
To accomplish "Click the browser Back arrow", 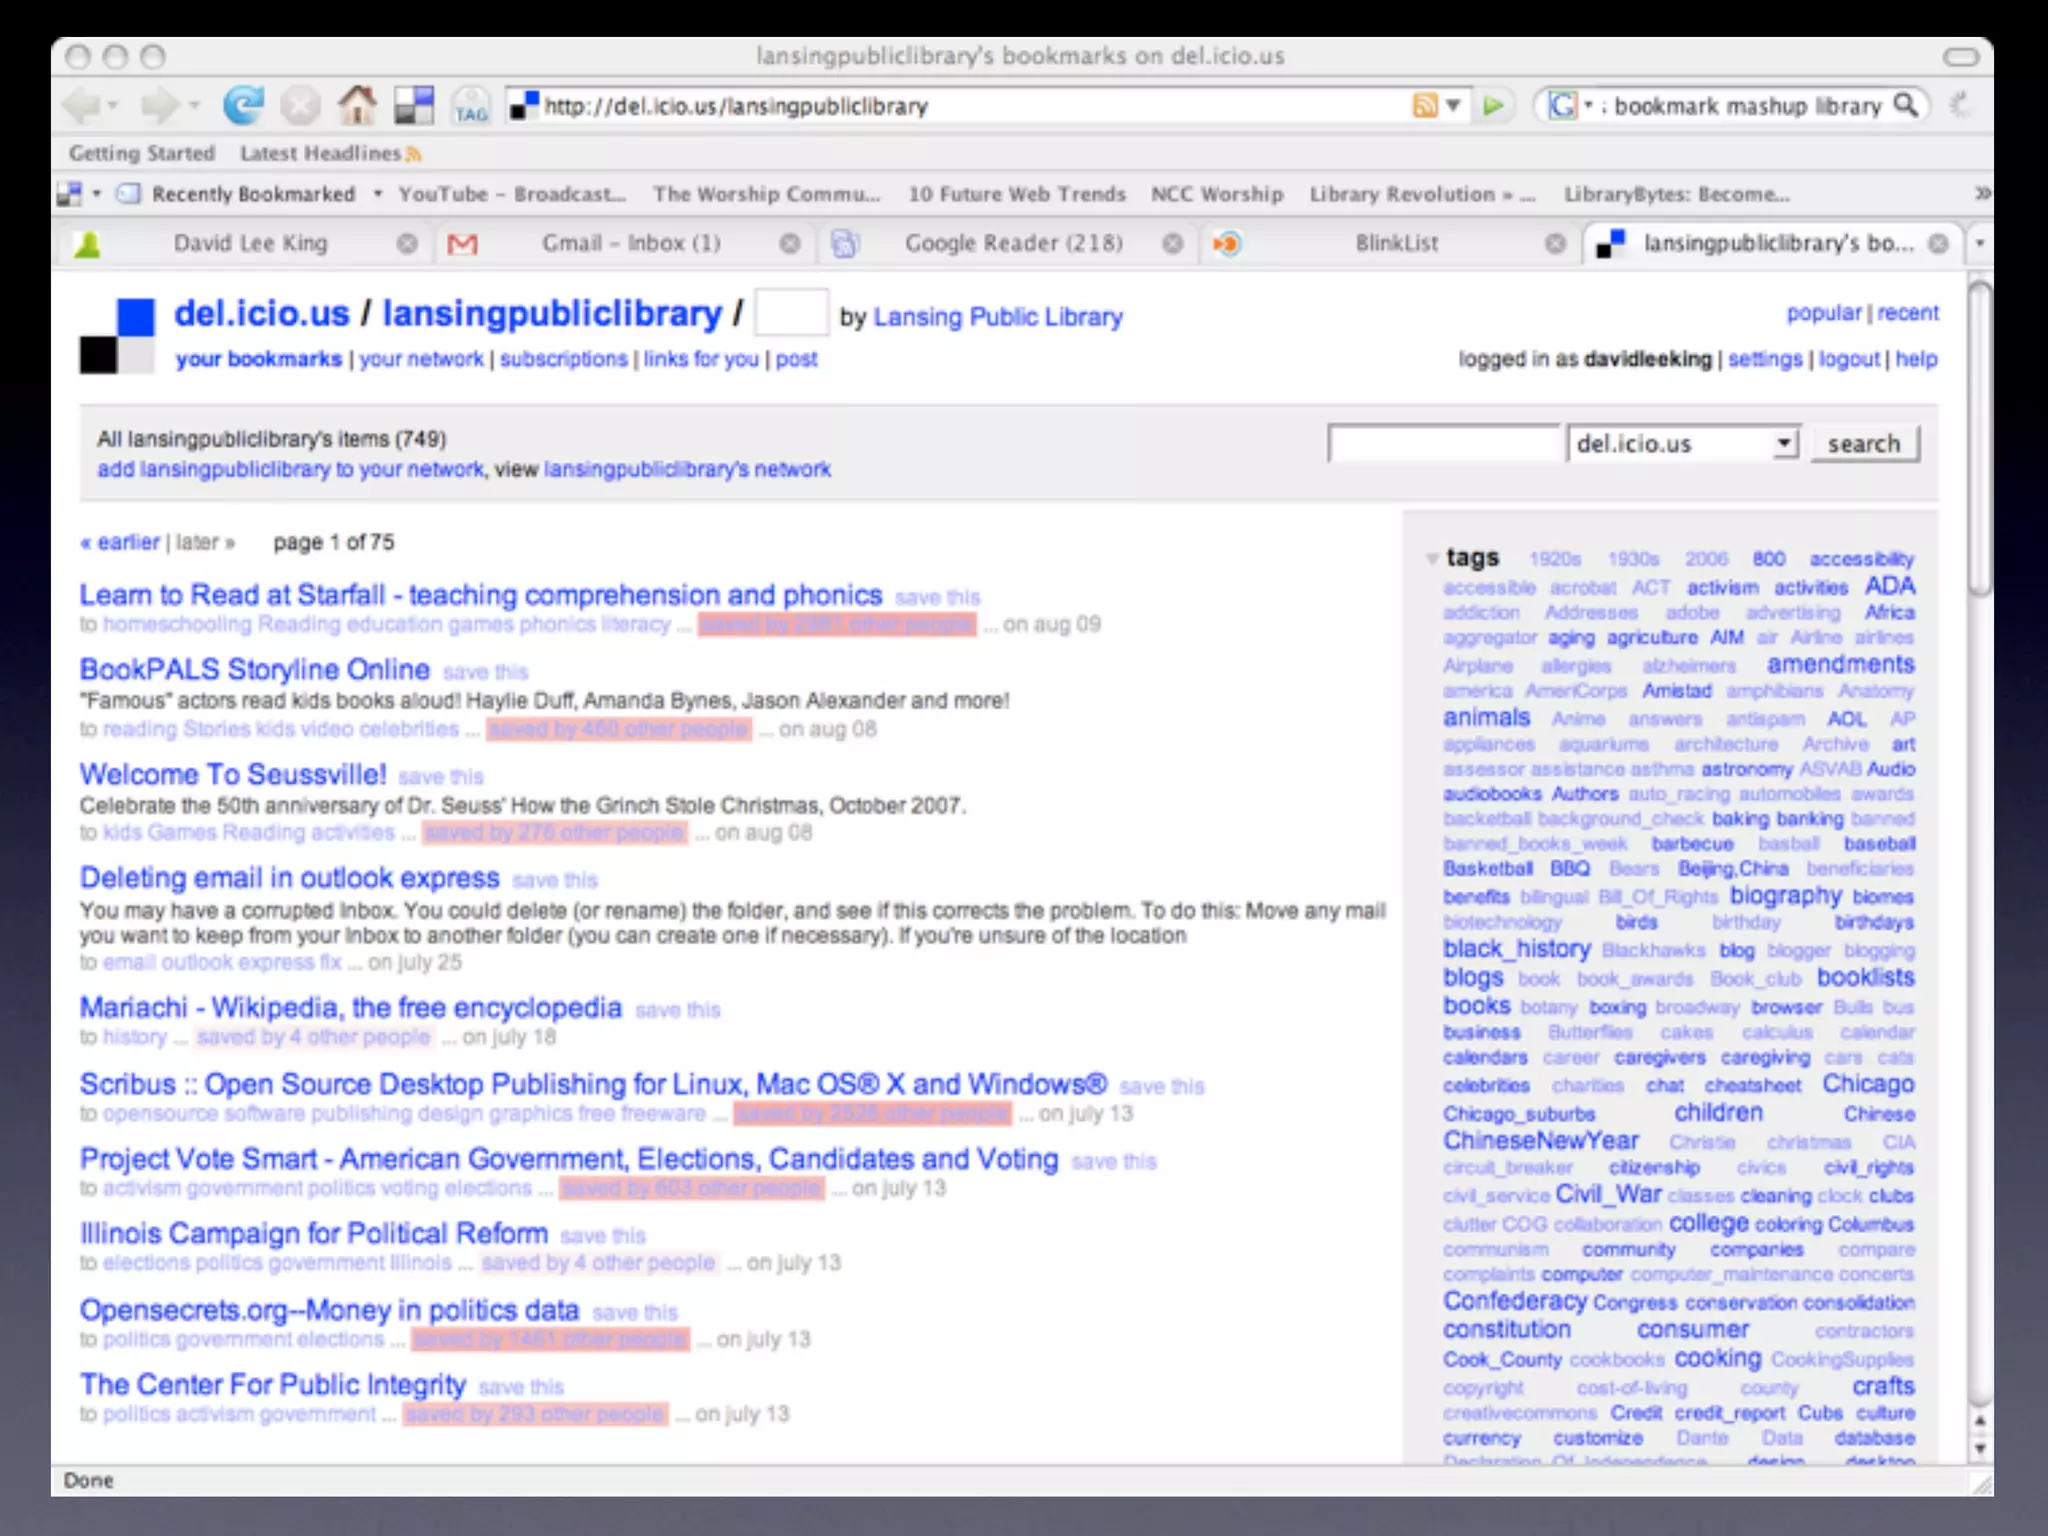I will (x=82, y=105).
